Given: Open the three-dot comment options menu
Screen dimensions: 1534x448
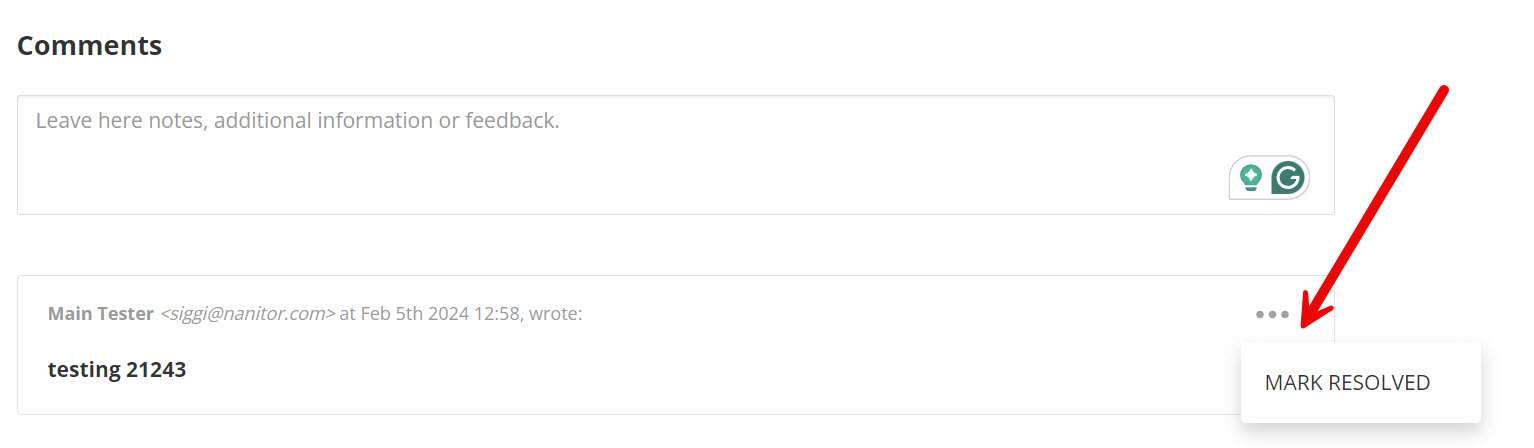Looking at the screenshot, I should 1272,315.
